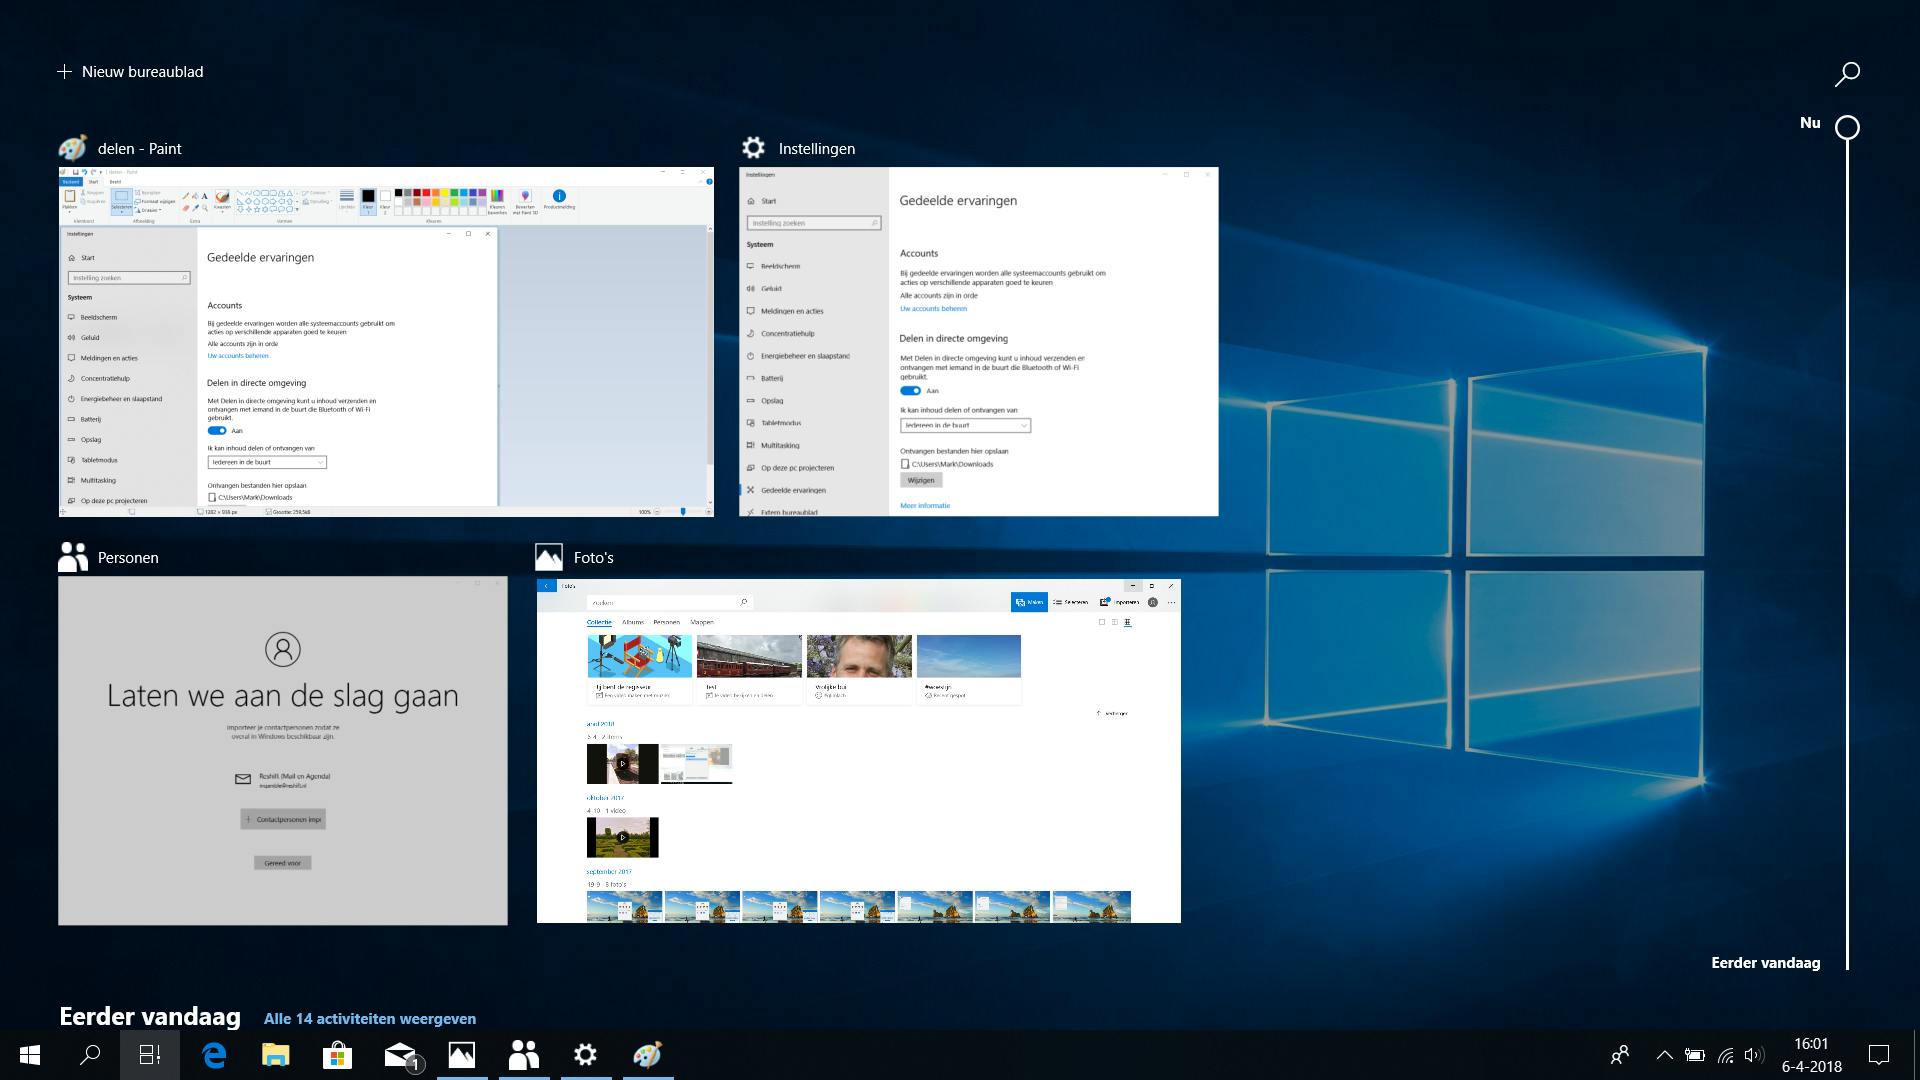Open the Action Center notification icon
The image size is (1920, 1080).
(1879, 1055)
